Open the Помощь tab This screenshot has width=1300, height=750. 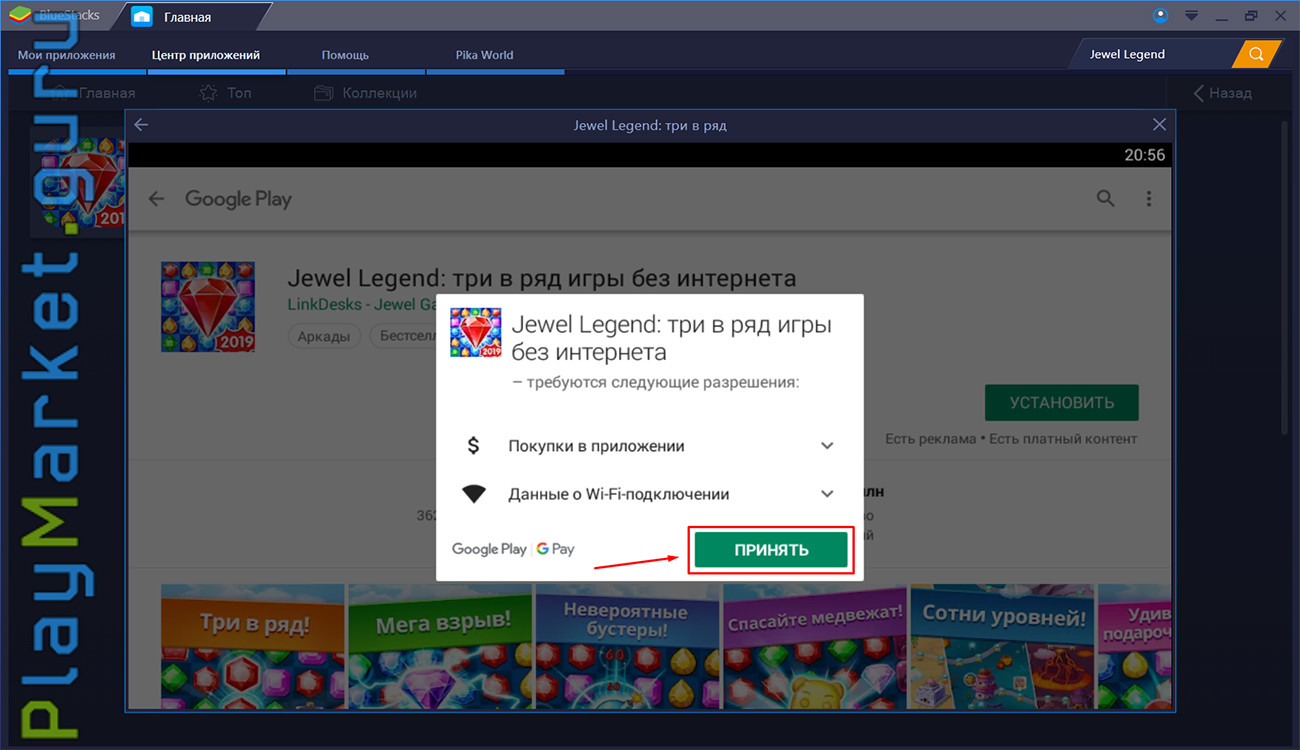pos(345,55)
